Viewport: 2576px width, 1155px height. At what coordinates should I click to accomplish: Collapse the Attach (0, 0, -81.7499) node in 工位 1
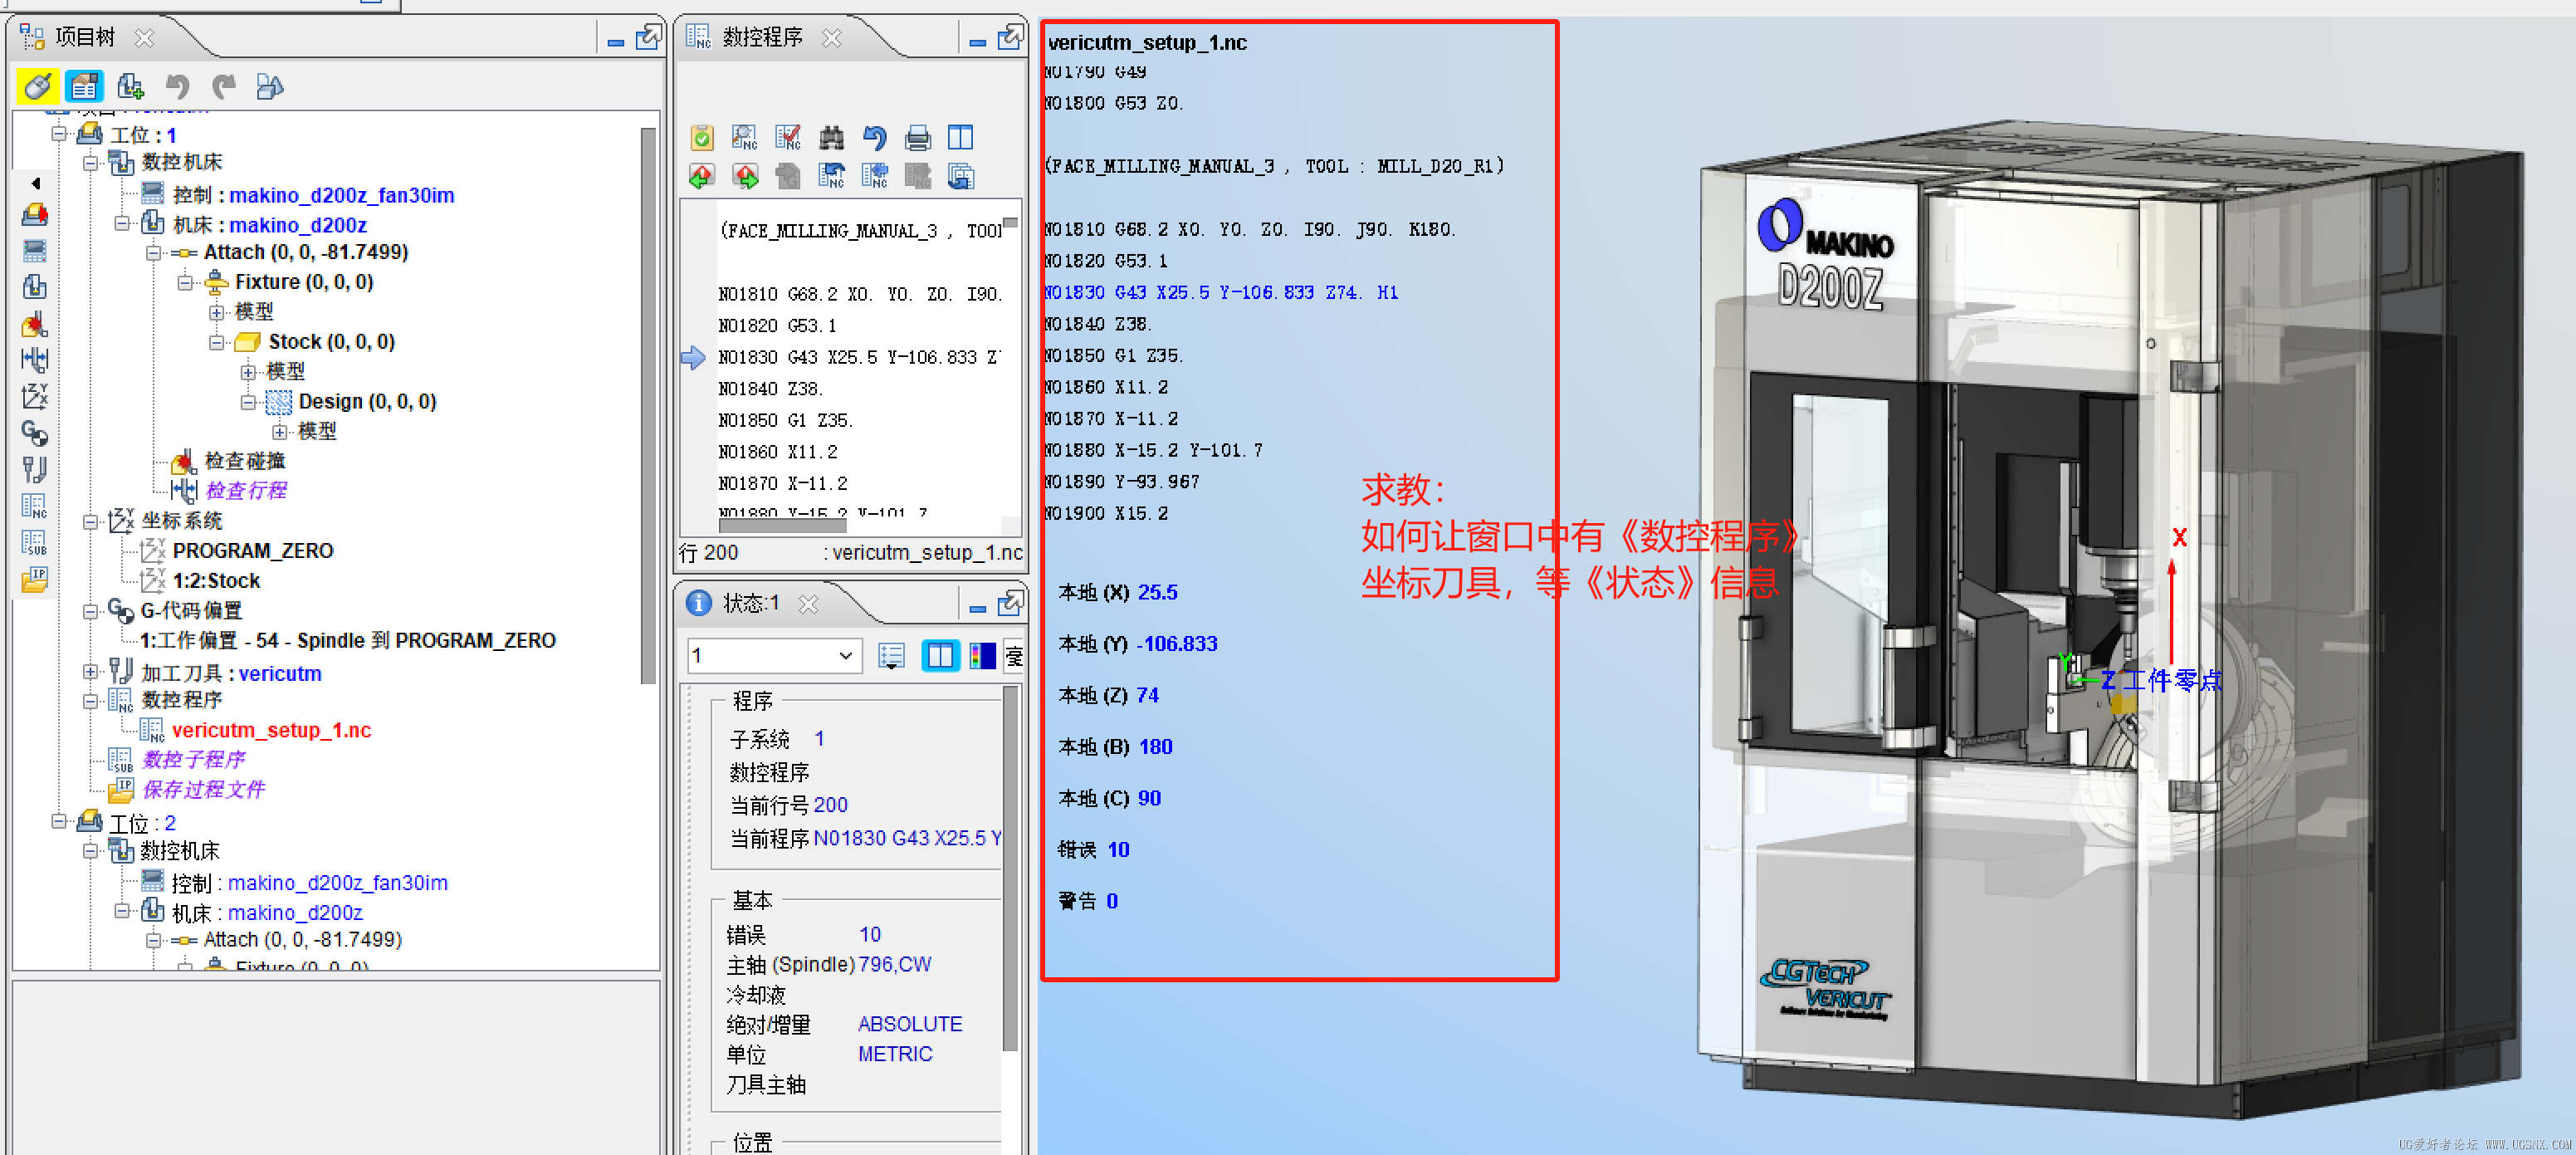[x=153, y=253]
